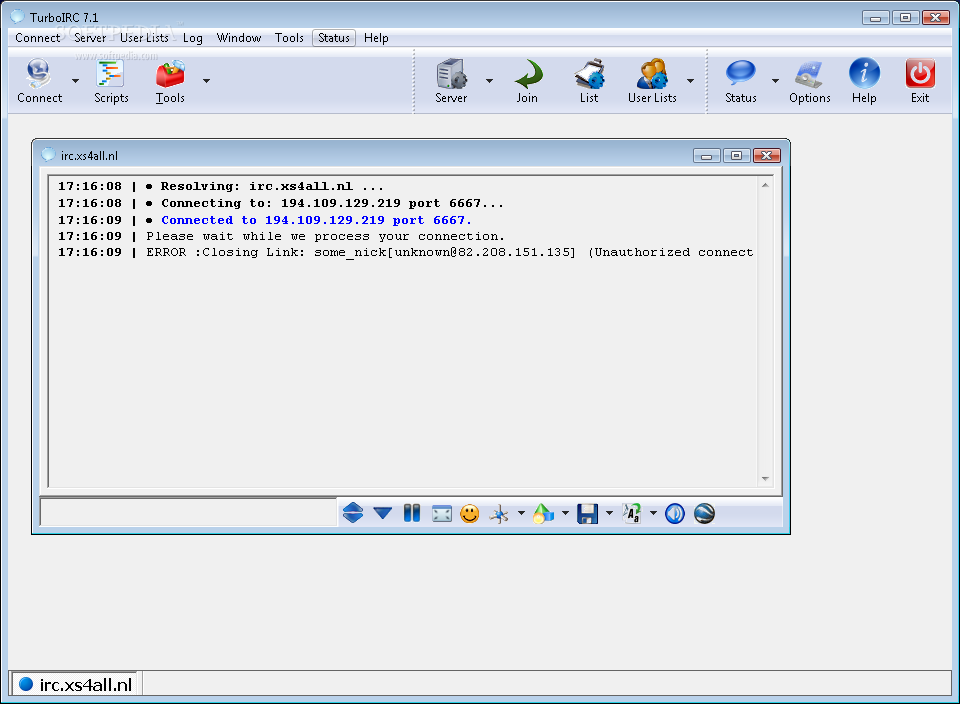
Task: Click the blue down triangle icon
Action: 383,513
